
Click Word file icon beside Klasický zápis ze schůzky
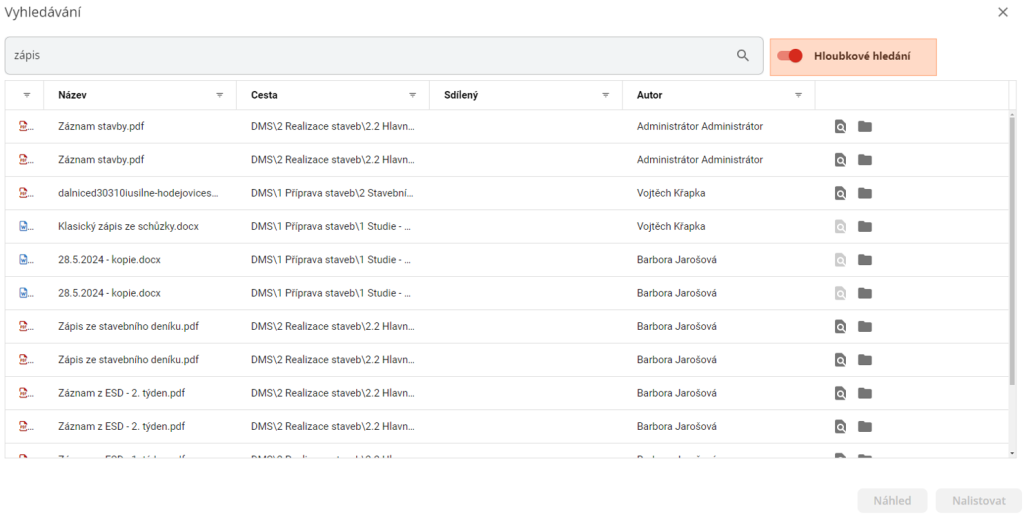pyautogui.click(x=26, y=227)
